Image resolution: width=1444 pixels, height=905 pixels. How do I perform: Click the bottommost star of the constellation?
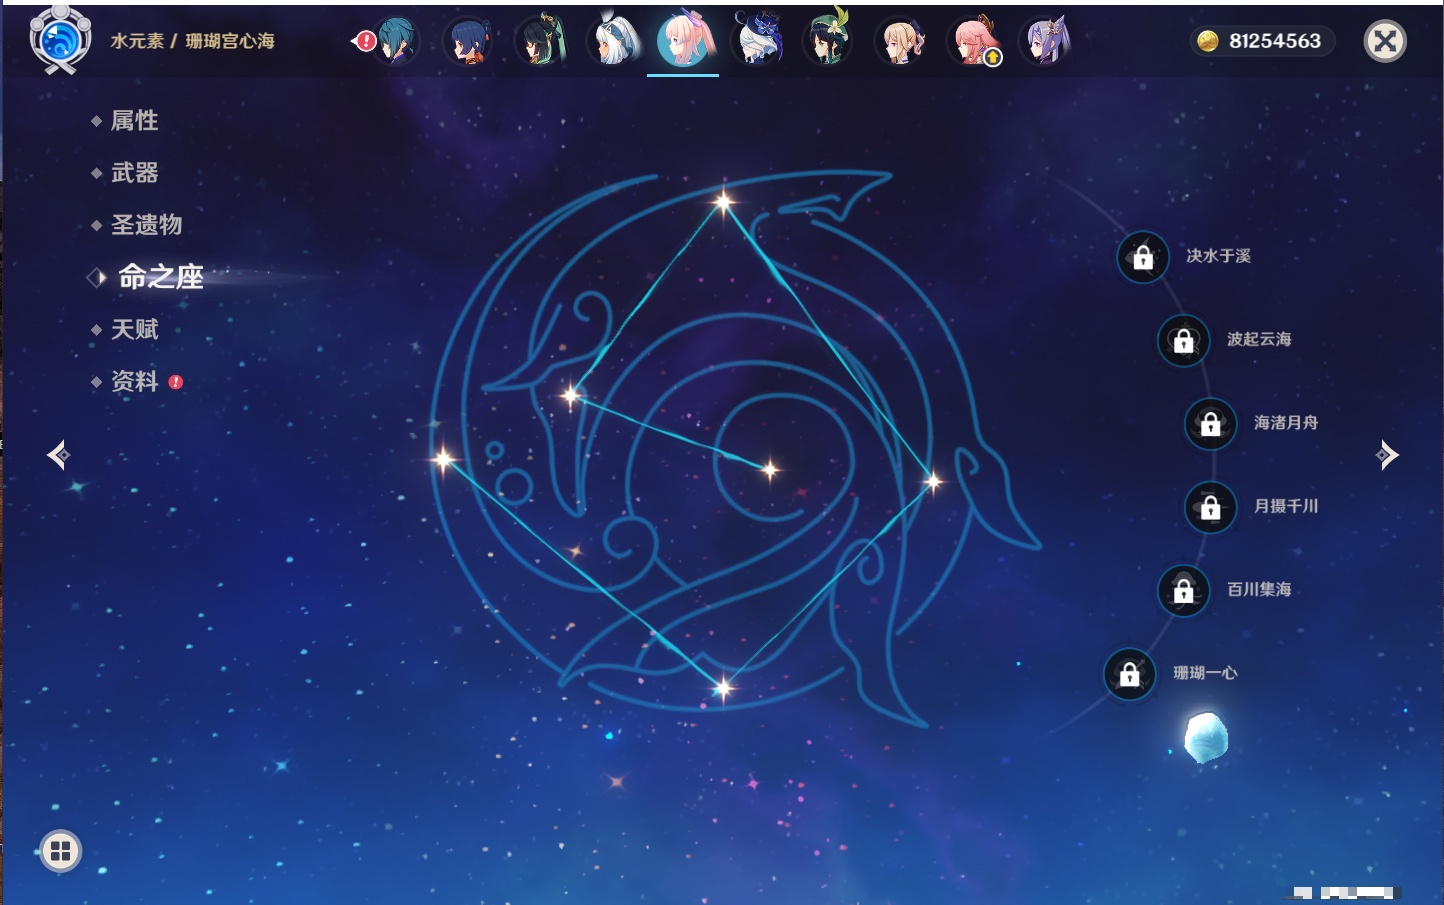(722, 687)
